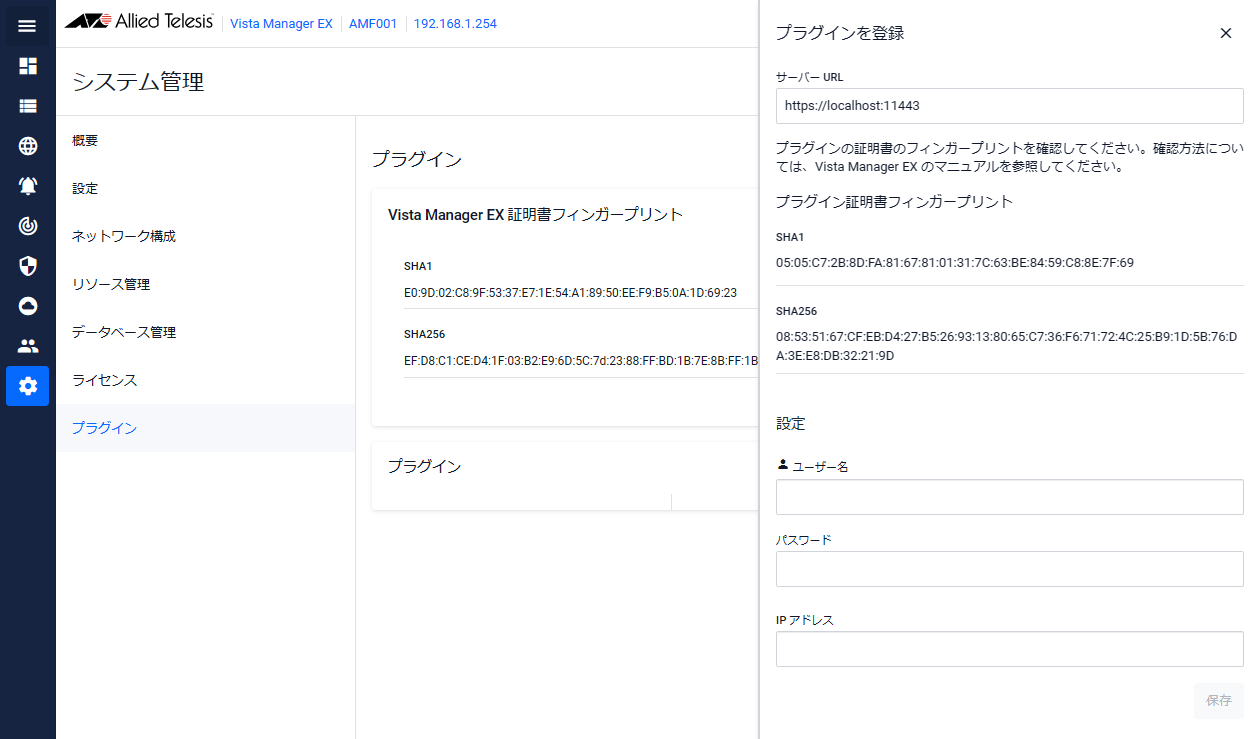
Task: Select 概要 in the system menu
Action: pyautogui.click(x=85, y=141)
